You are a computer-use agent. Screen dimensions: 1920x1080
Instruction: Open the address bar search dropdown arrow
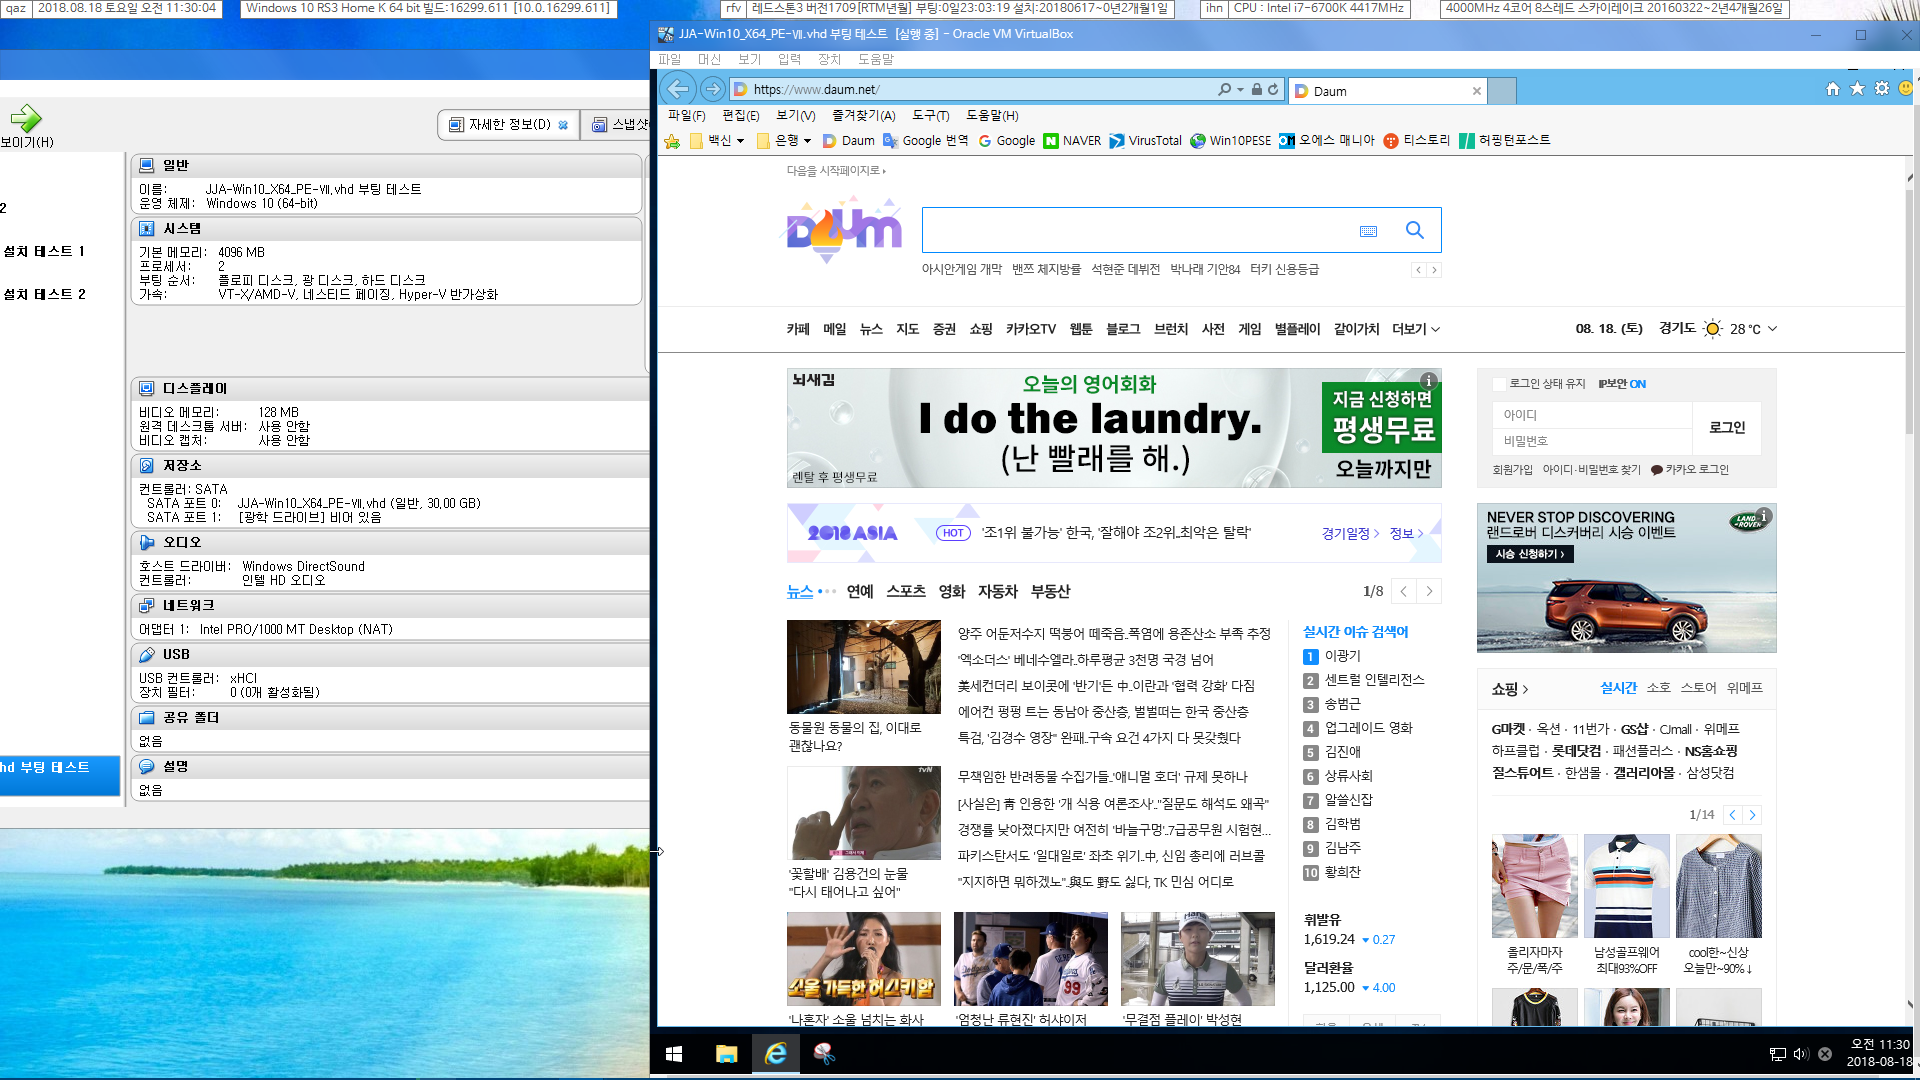pyautogui.click(x=1241, y=89)
